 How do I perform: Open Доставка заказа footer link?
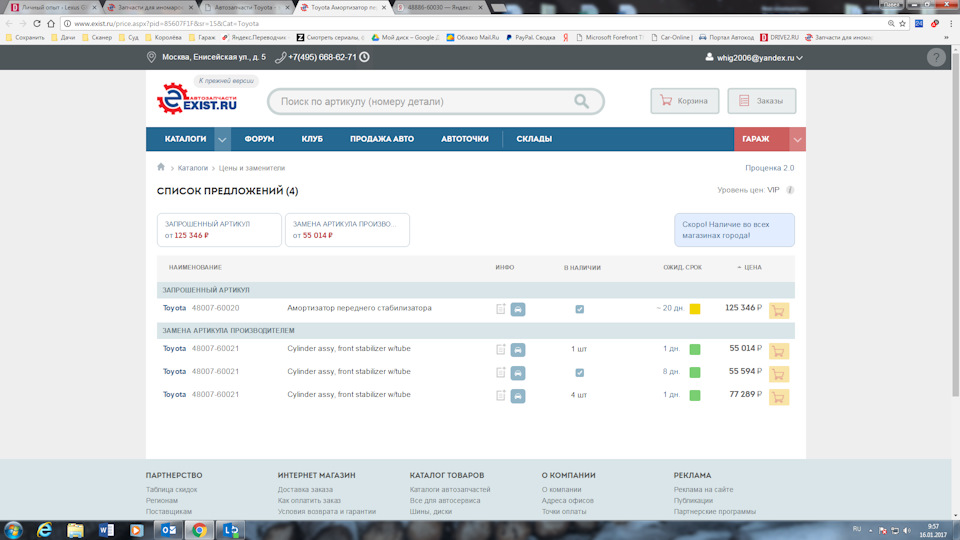[305, 489]
